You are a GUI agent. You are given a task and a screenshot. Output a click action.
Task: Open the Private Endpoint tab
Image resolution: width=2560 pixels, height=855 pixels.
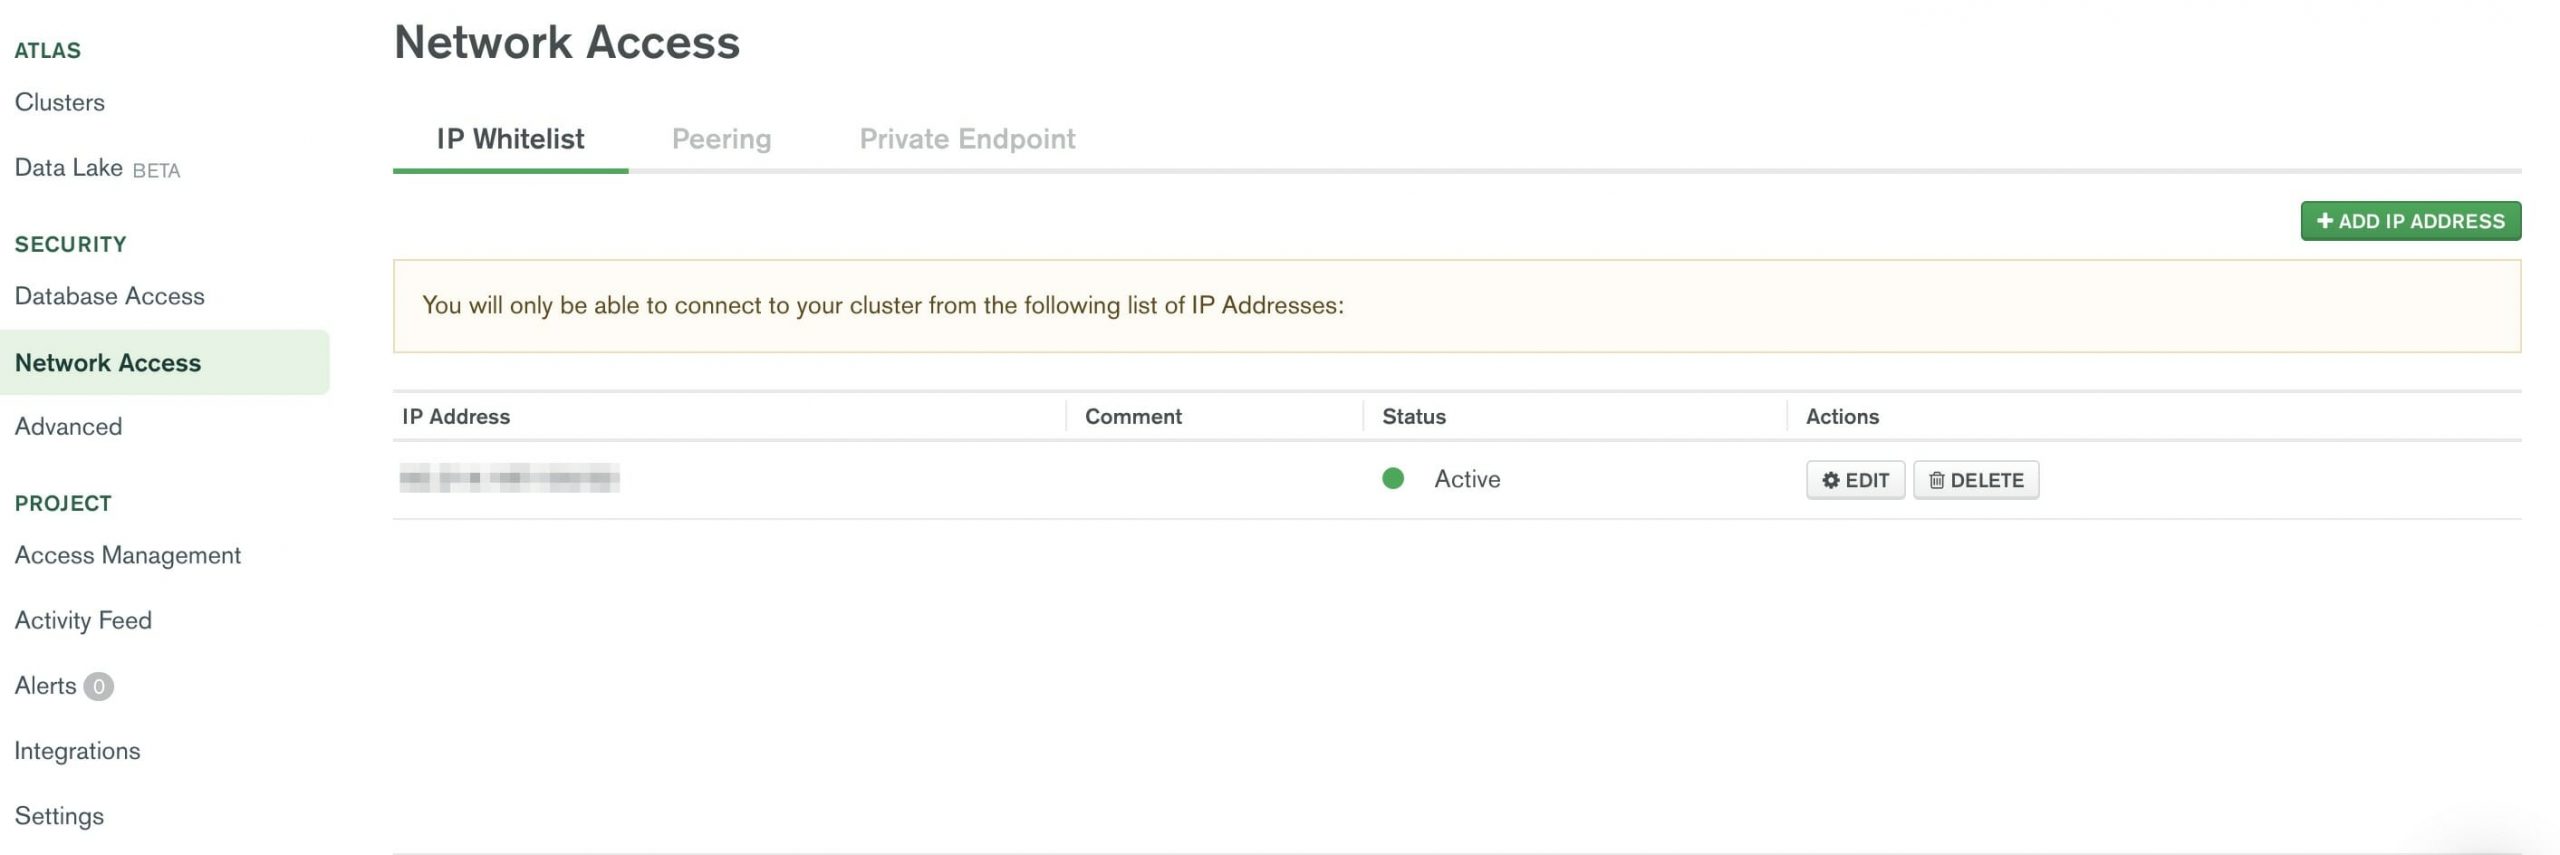[966, 139]
